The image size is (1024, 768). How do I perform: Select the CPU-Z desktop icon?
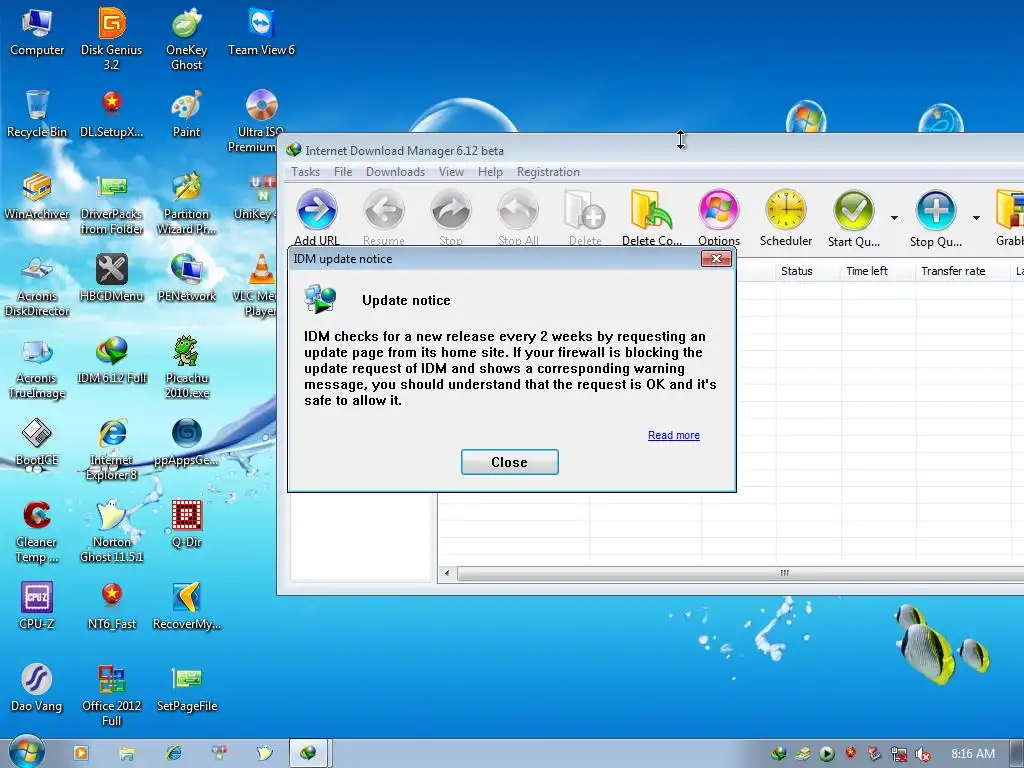point(37,605)
